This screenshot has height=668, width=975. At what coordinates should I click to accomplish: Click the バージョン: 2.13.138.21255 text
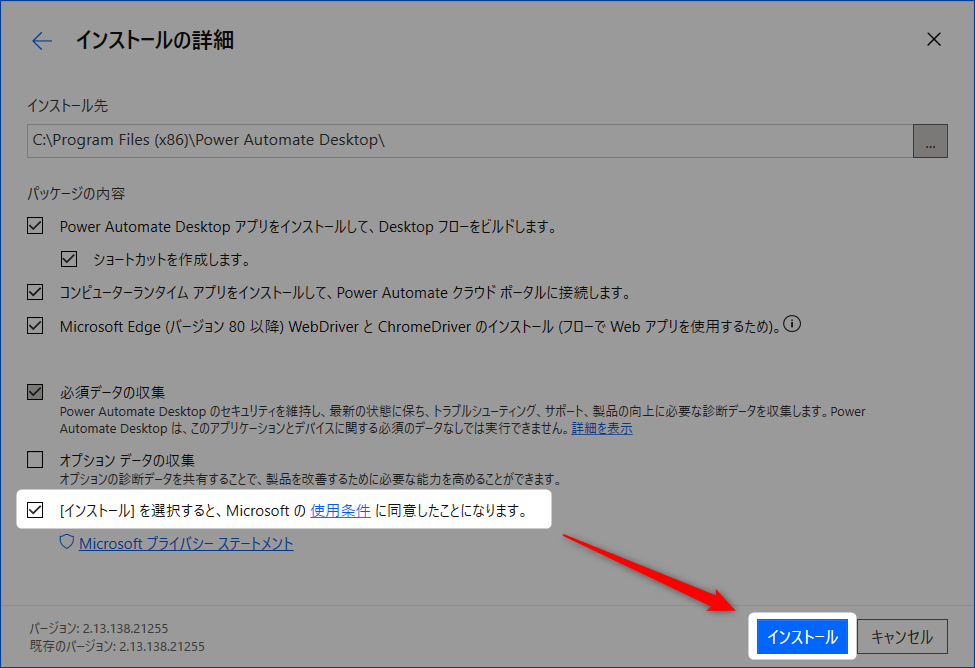pos(99,628)
